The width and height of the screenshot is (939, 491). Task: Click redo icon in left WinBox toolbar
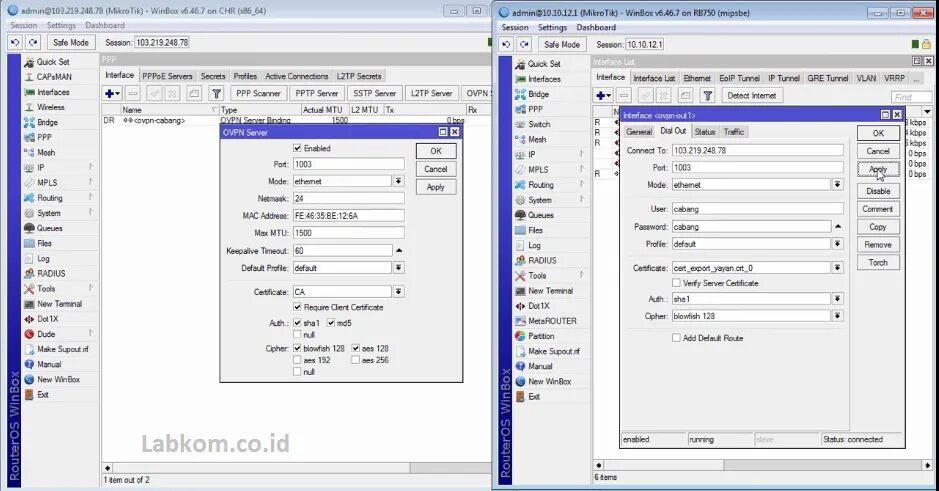point(34,43)
